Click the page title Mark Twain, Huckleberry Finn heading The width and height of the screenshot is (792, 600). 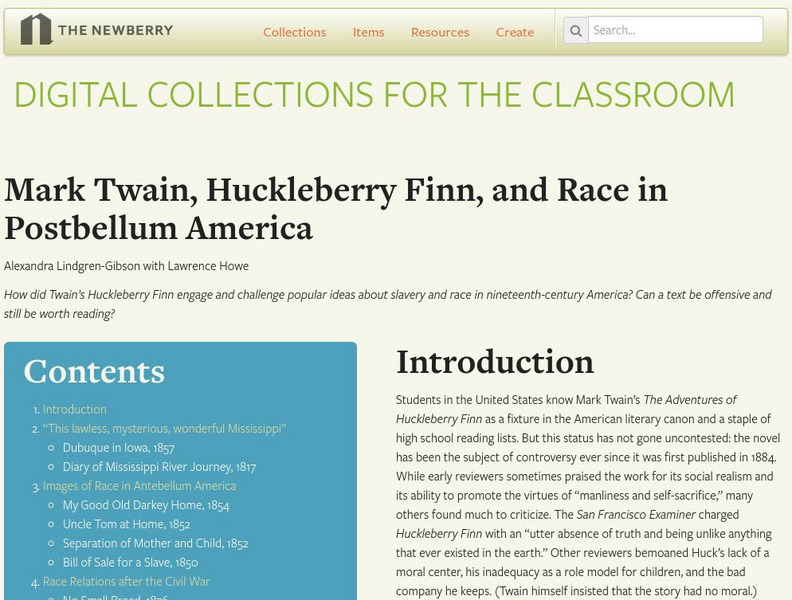pyautogui.click(x=336, y=209)
